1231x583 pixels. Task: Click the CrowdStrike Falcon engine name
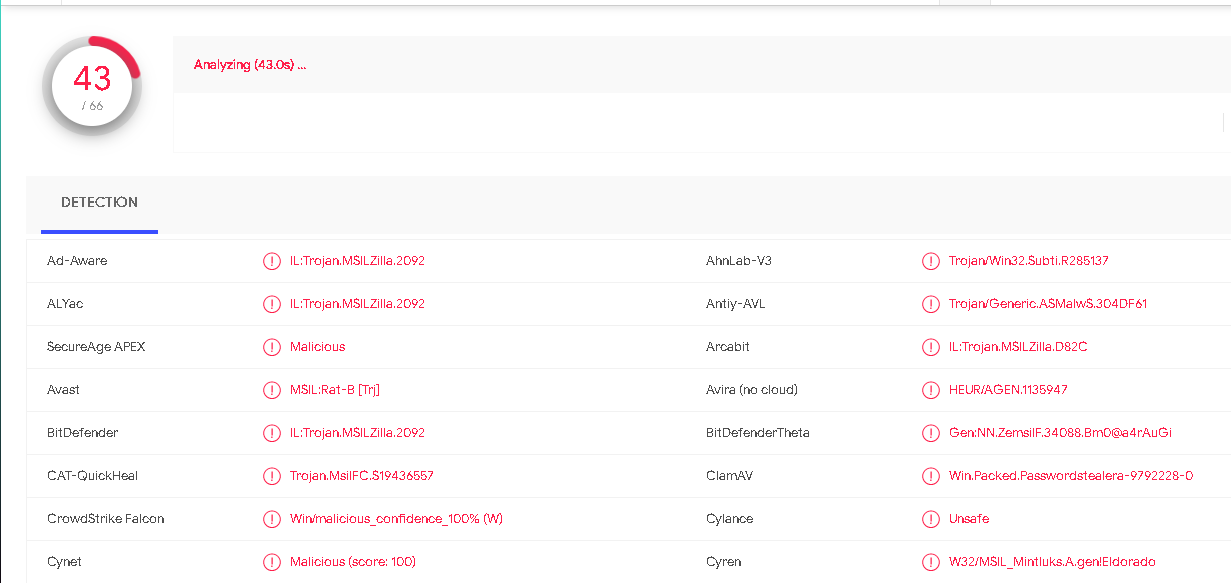tap(105, 519)
